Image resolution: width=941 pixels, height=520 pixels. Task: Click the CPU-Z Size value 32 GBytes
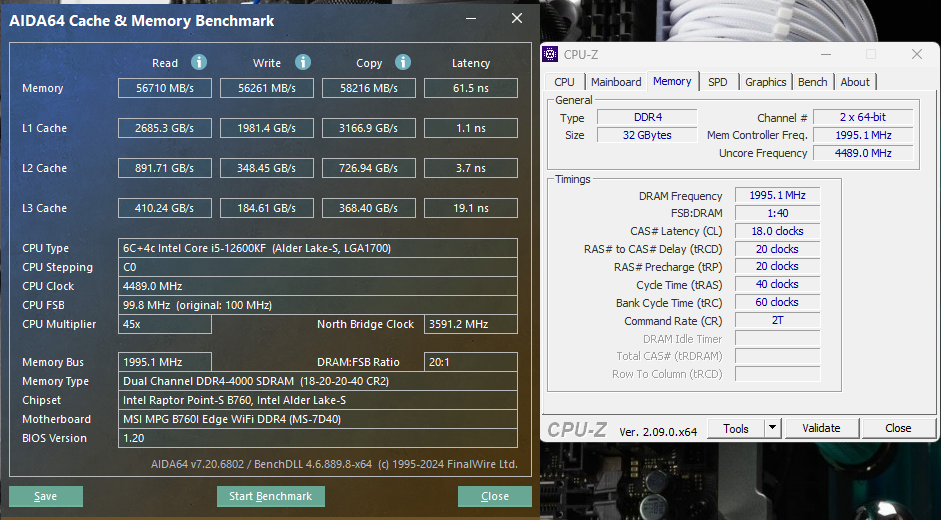click(x=647, y=135)
